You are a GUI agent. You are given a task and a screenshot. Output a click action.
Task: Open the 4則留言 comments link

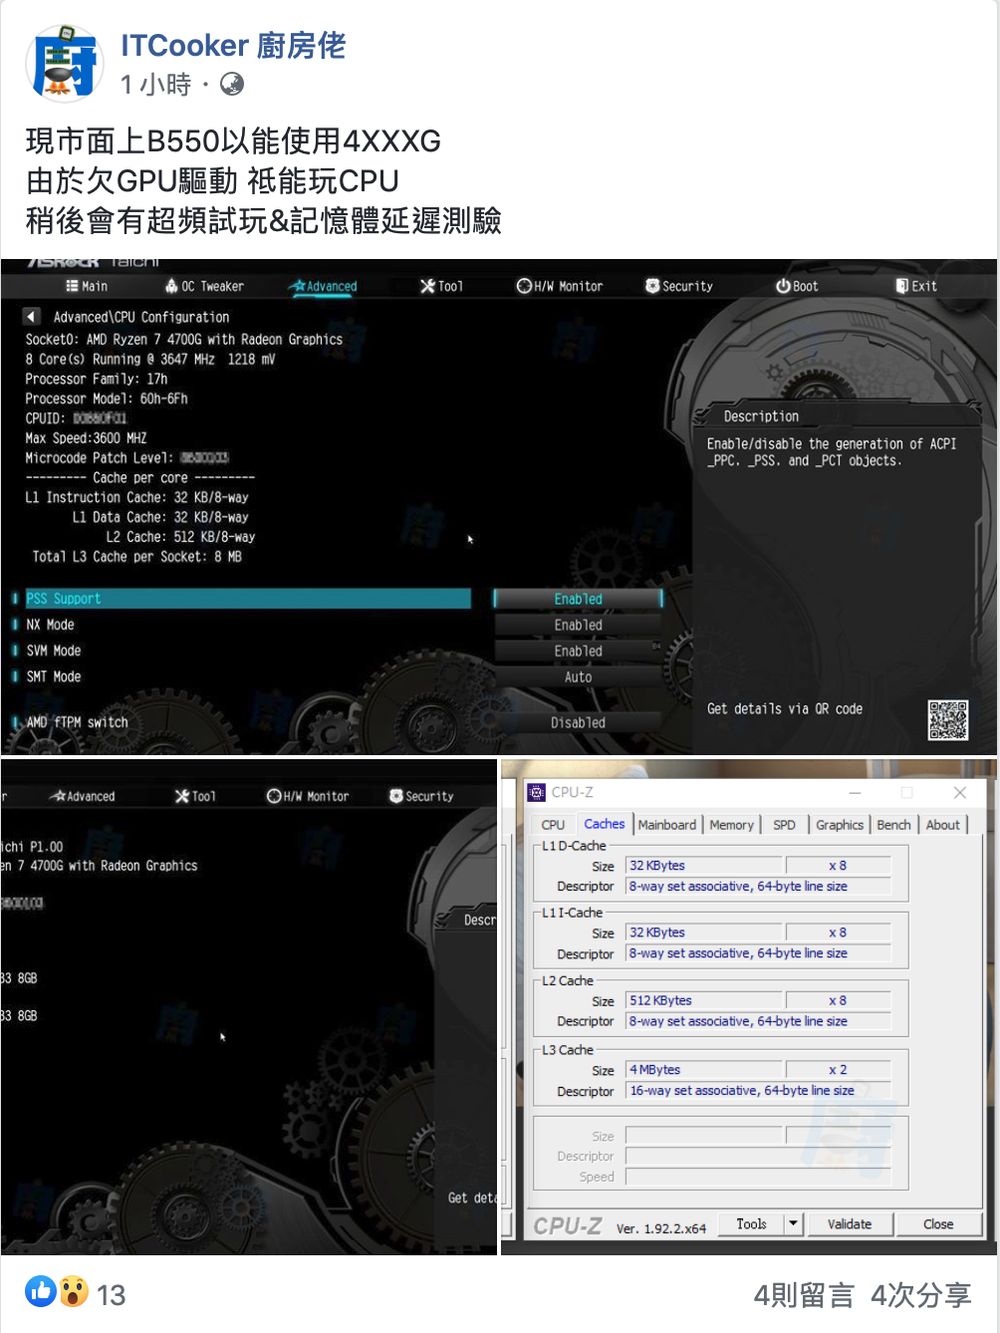click(x=803, y=1295)
